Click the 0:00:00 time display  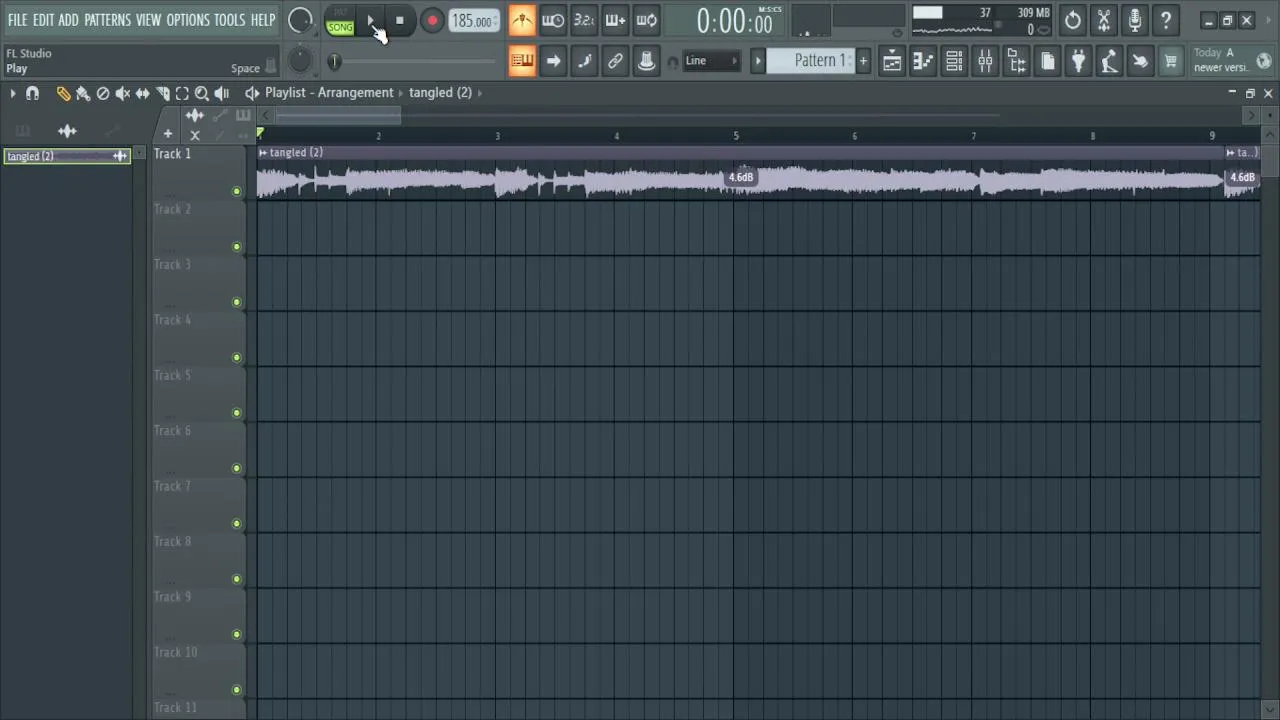735,21
